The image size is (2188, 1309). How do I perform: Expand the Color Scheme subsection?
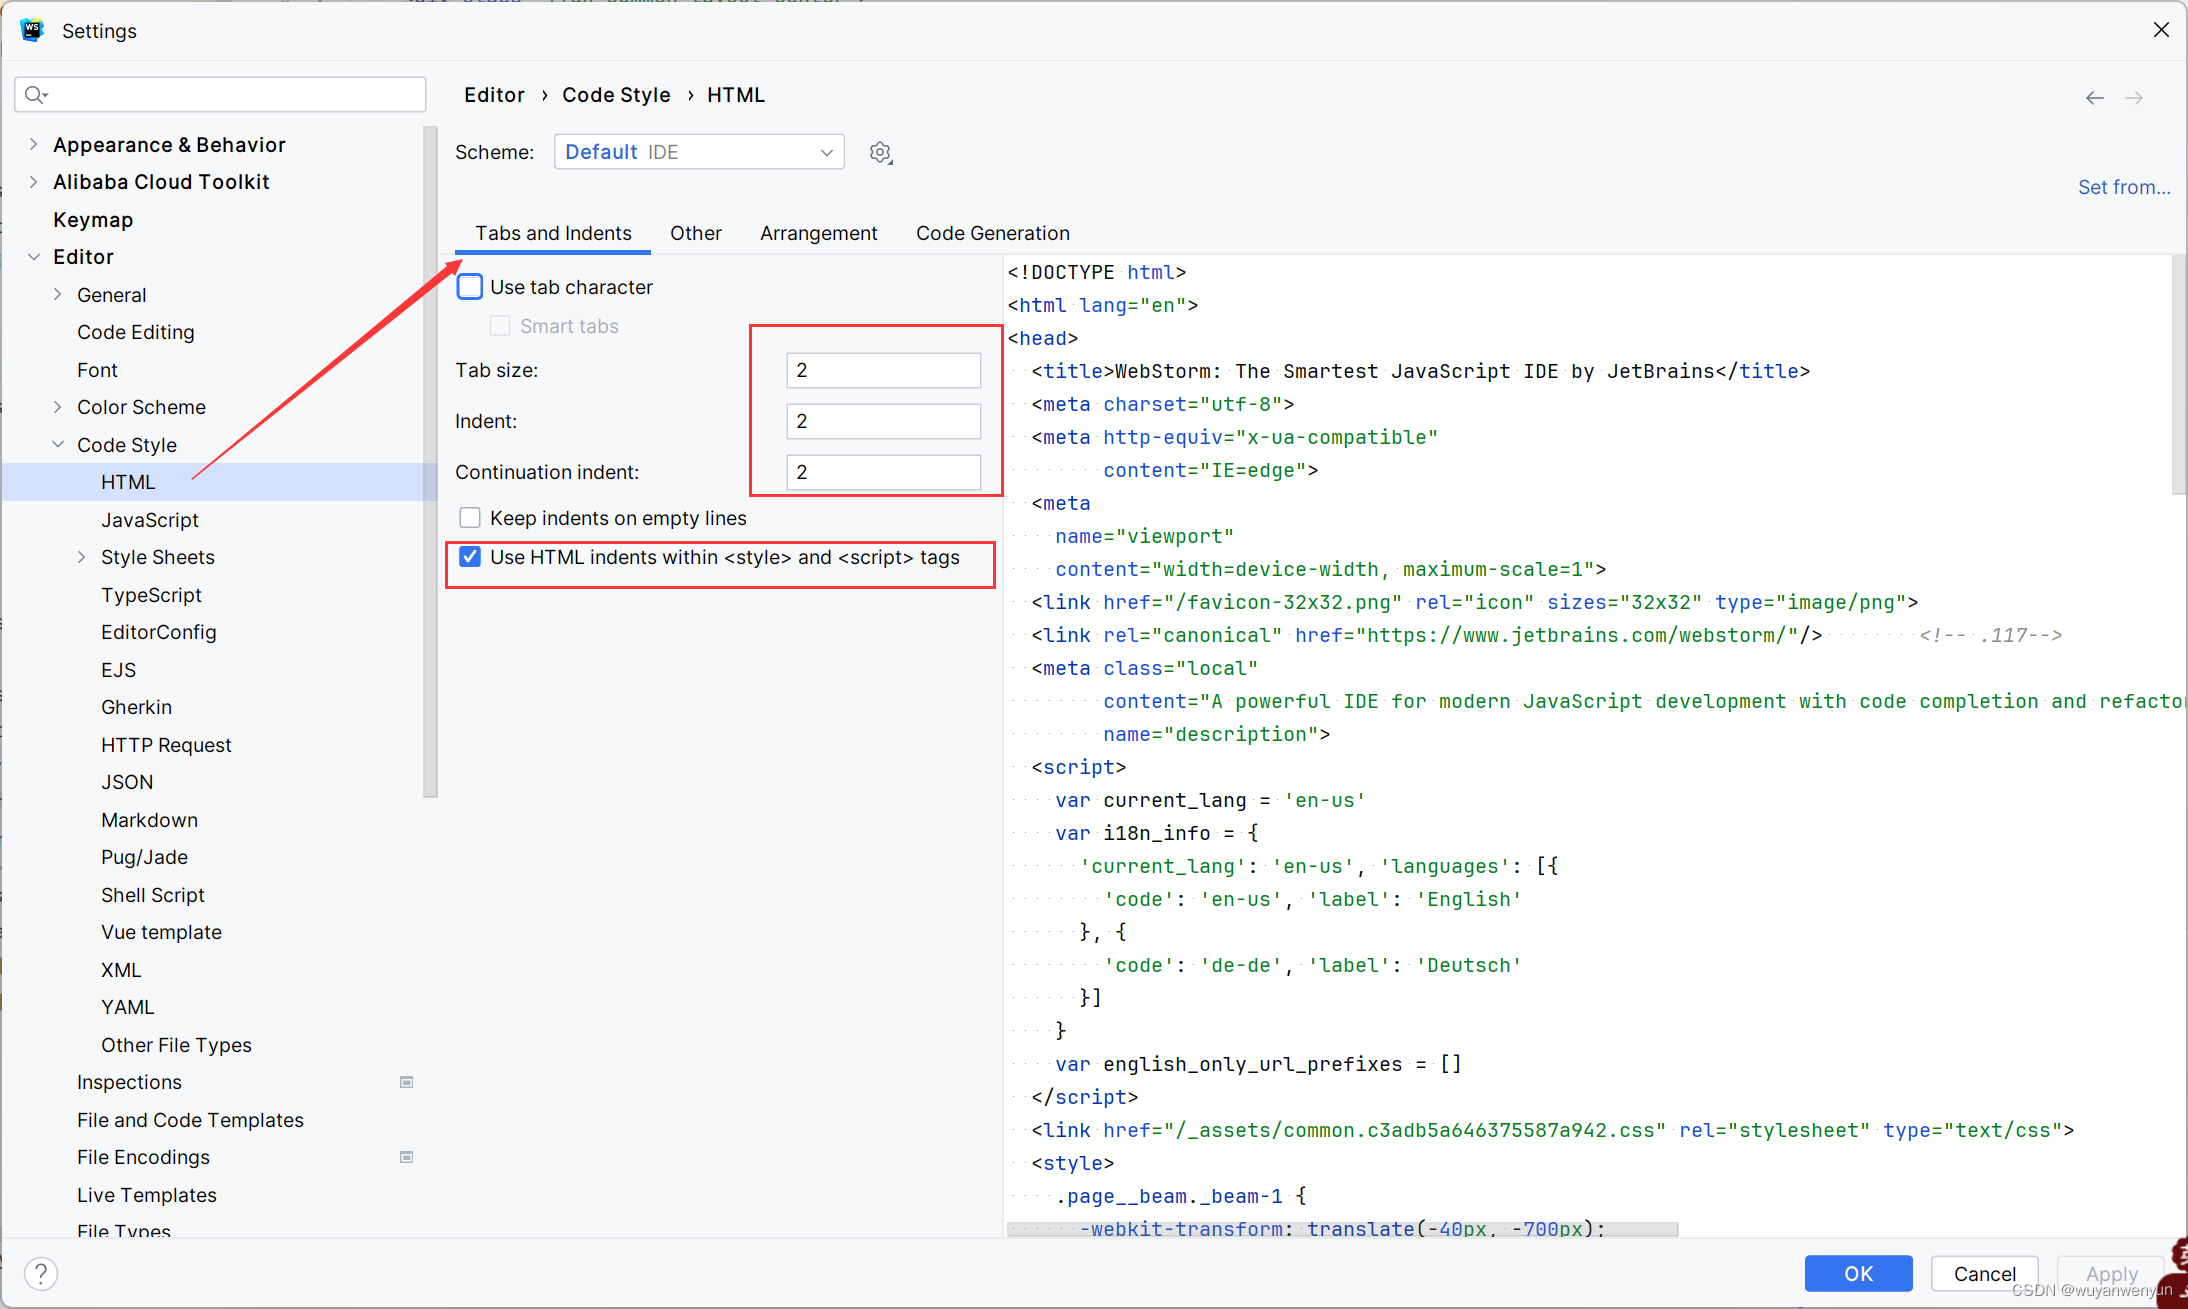point(57,407)
